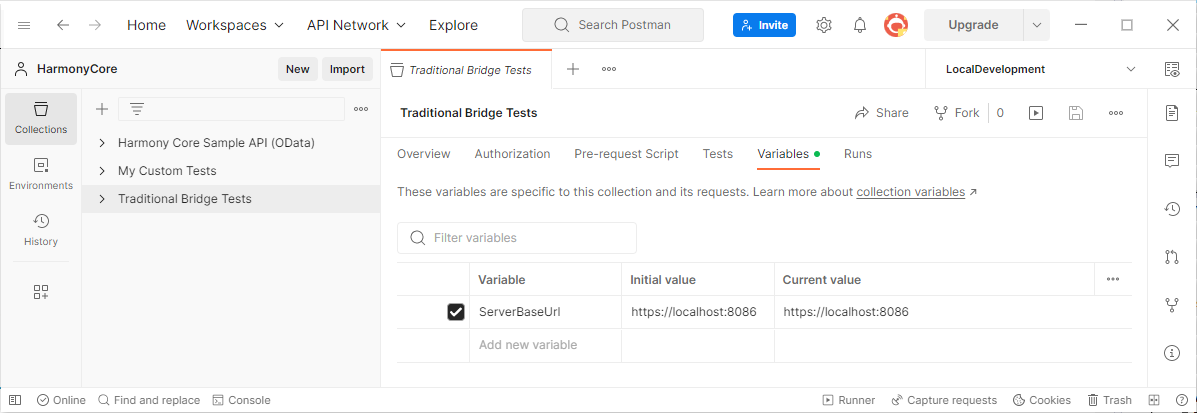Image resolution: width=1197 pixels, height=413 pixels.
Task: Click the Filter variables field
Action: point(517,238)
